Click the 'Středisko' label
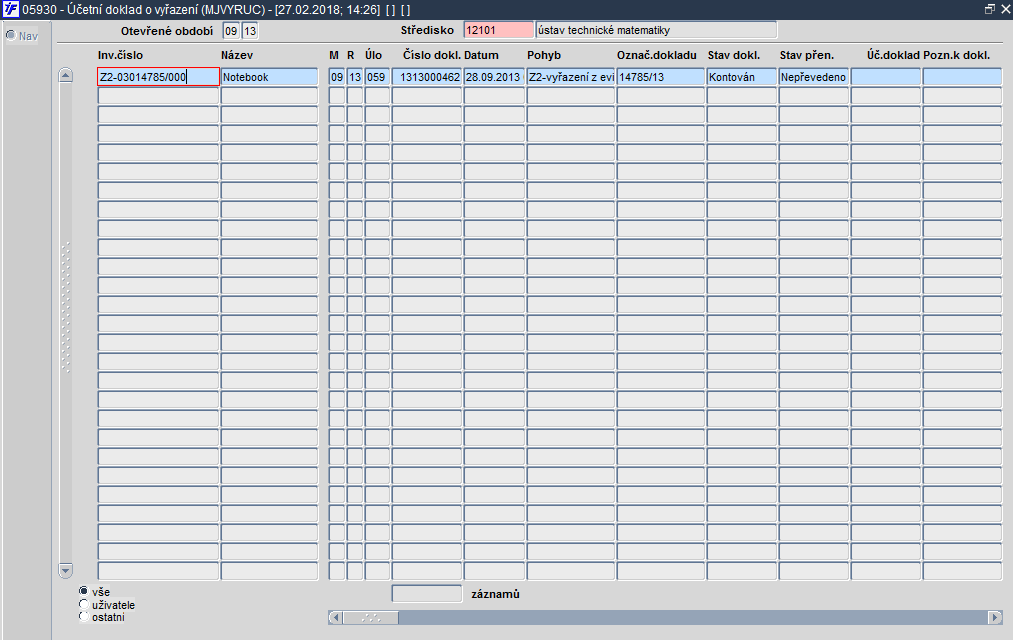This screenshot has height=640, width=1013. (427, 30)
